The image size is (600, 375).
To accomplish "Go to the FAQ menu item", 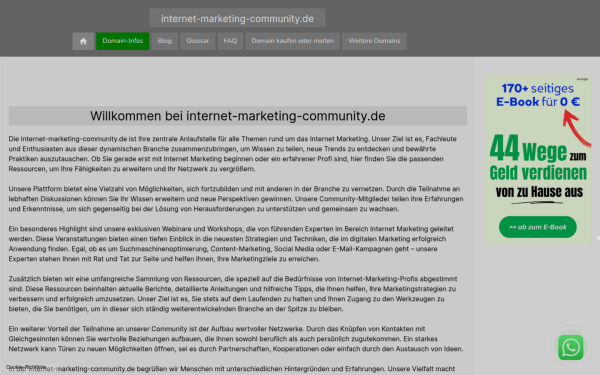I will [230, 41].
